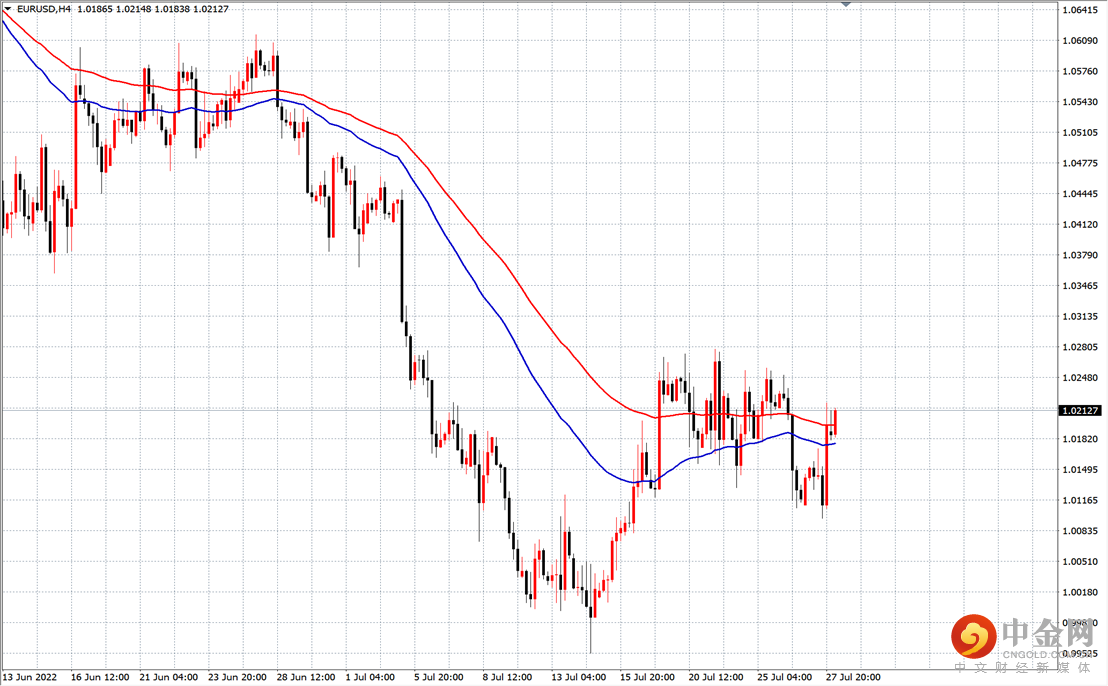The height and width of the screenshot is (686, 1108).
Task: Click the 1.05760 price axis label
Action: (1080, 71)
